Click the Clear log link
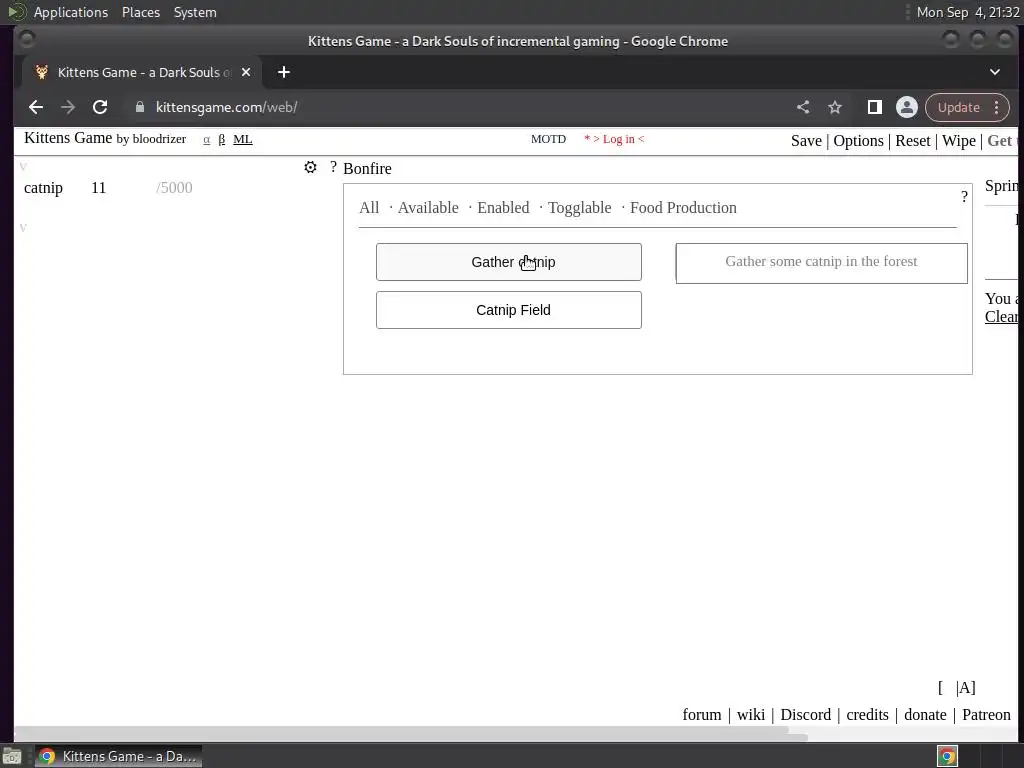The height and width of the screenshot is (768, 1024). click(x=1002, y=317)
